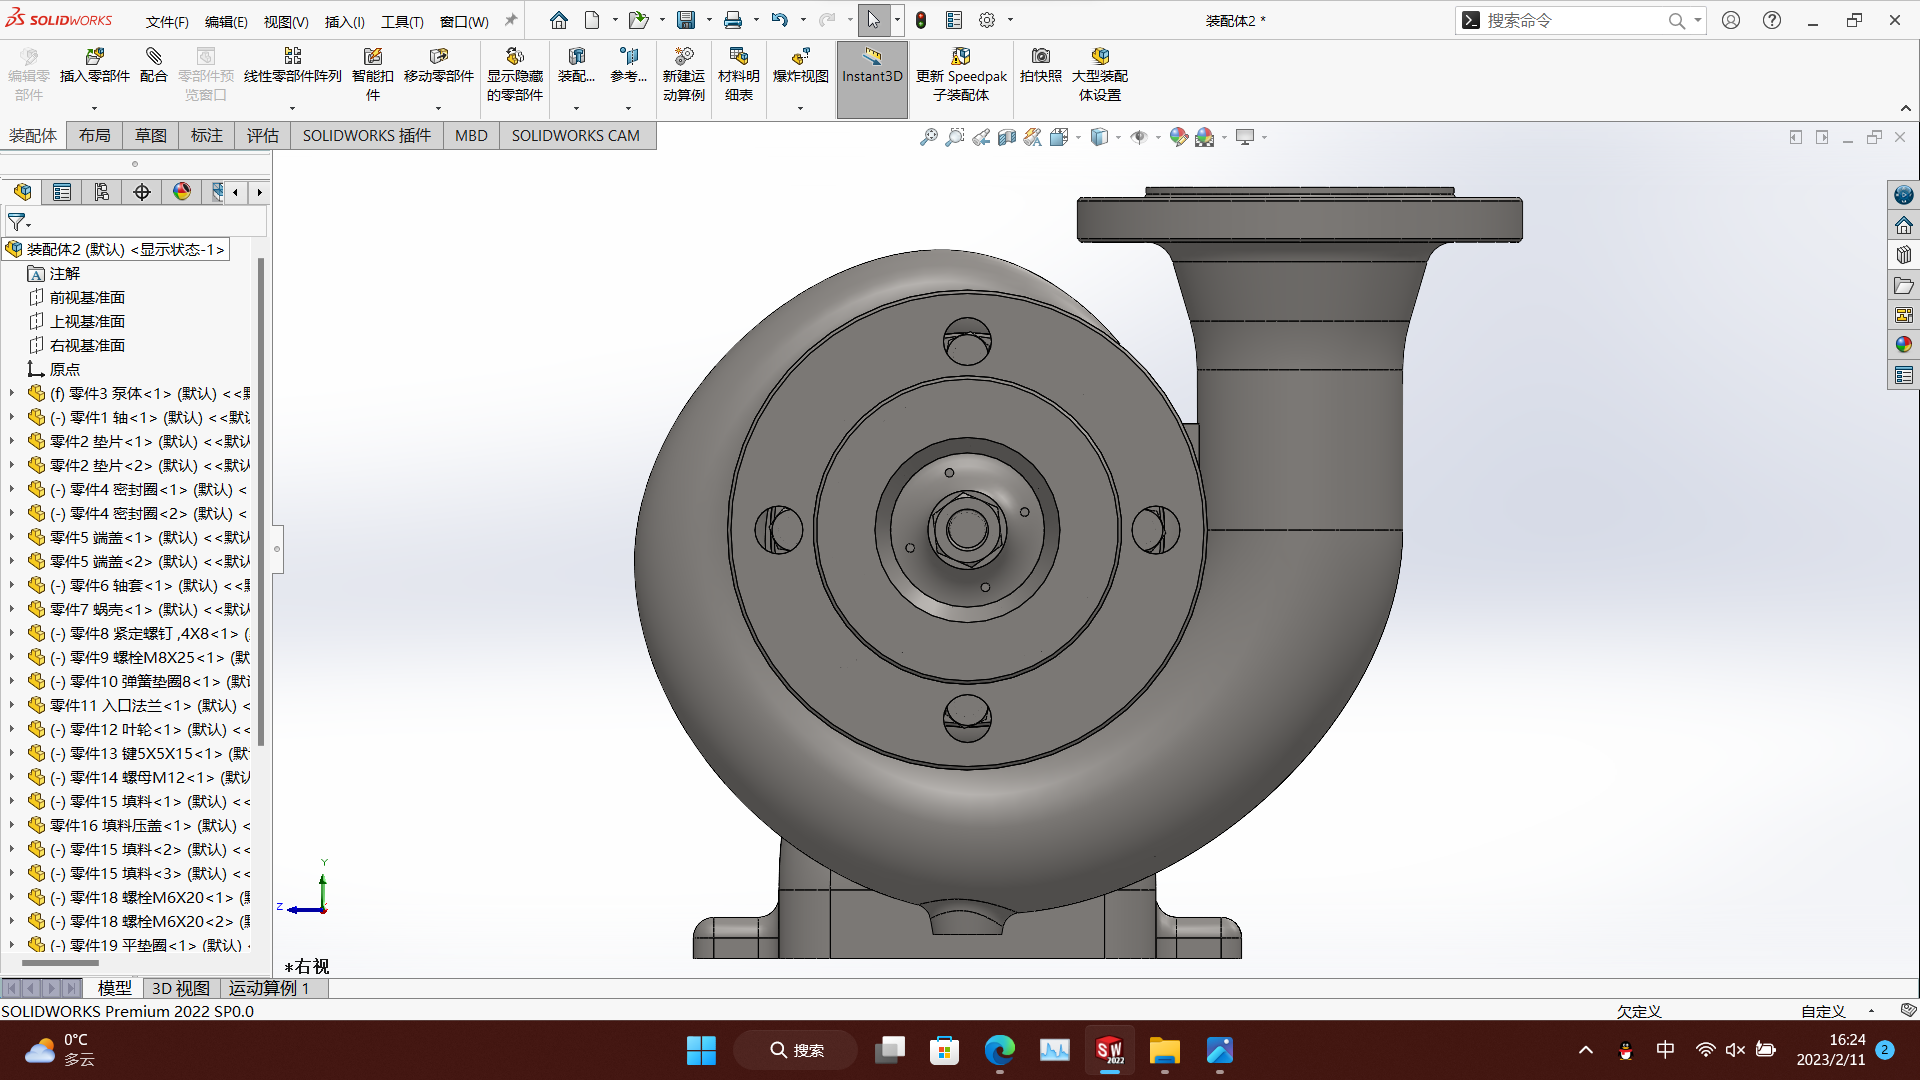Screen dimensions: 1920x1080
Task: Click the Zoom to Fit icon in view toolbar
Action: 929,137
